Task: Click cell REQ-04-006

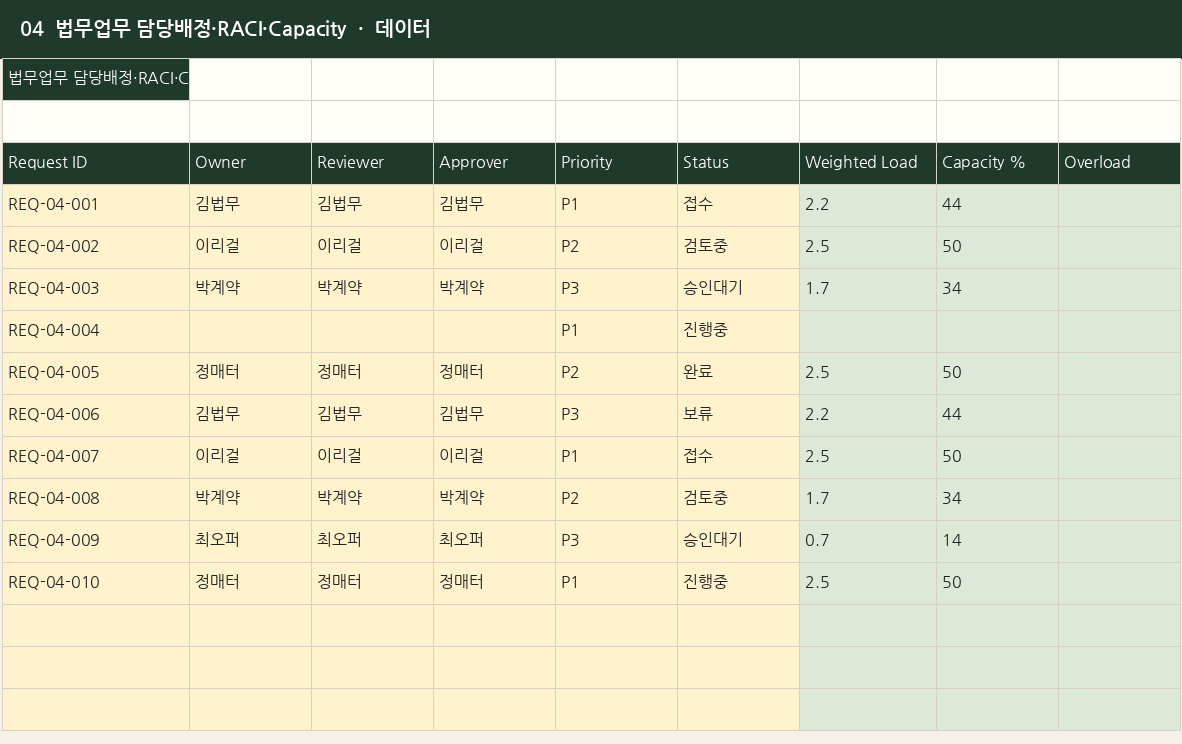Action: pyautogui.click(x=96, y=415)
